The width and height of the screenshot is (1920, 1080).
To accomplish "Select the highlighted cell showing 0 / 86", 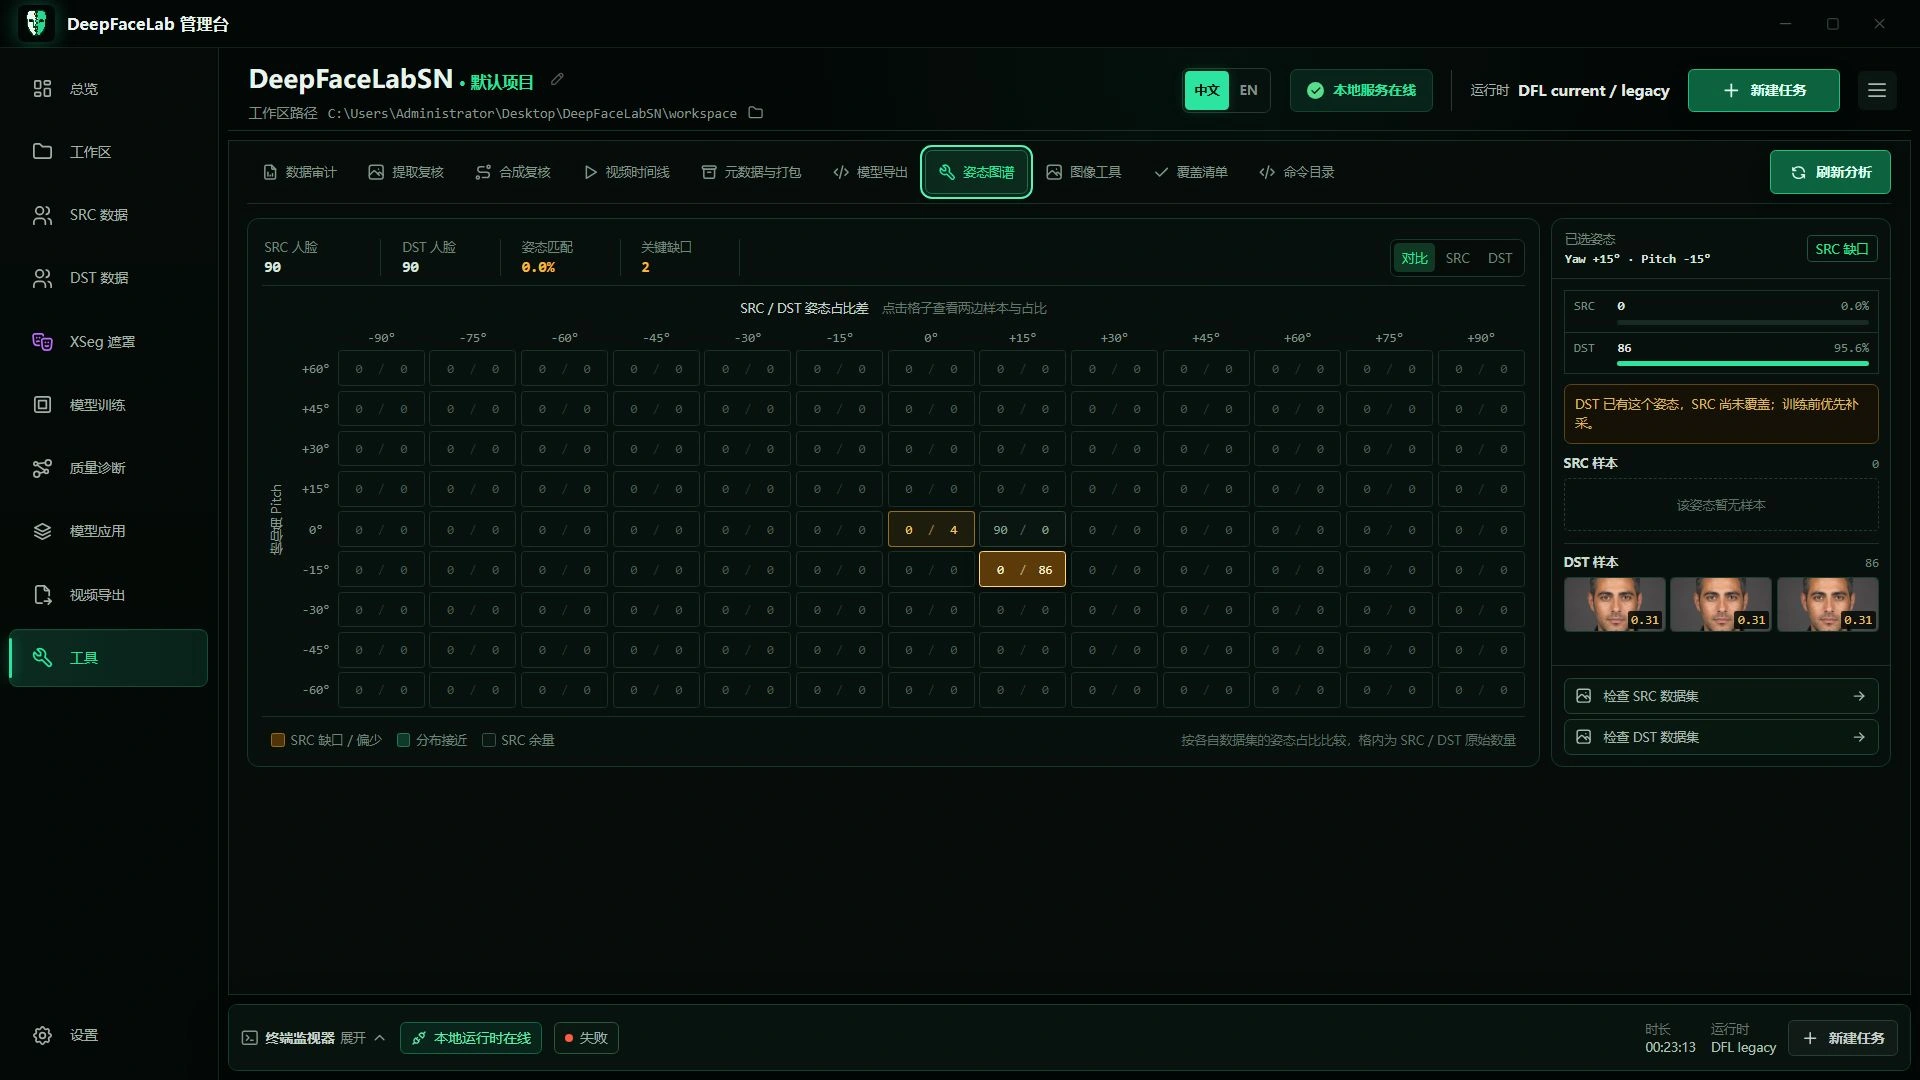I will point(1022,570).
